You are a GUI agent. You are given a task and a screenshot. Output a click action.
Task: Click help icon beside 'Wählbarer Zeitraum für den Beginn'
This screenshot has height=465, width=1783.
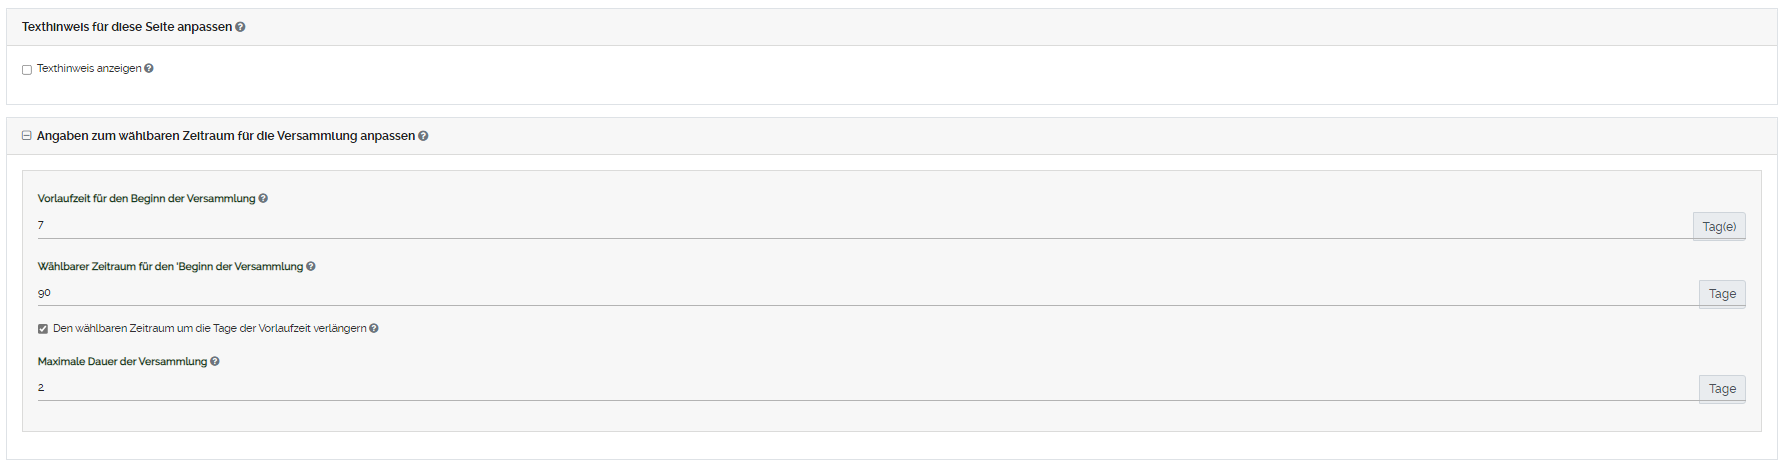[311, 267]
